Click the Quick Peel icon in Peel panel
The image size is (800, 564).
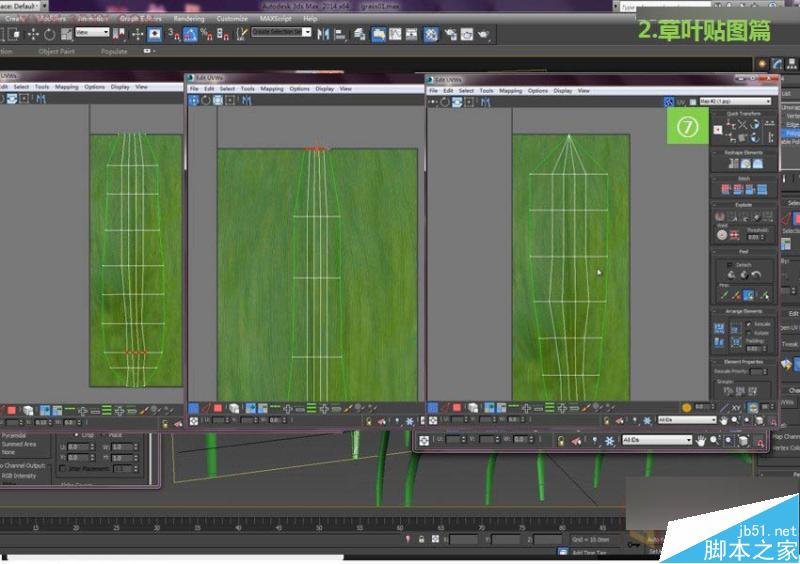[x=732, y=274]
